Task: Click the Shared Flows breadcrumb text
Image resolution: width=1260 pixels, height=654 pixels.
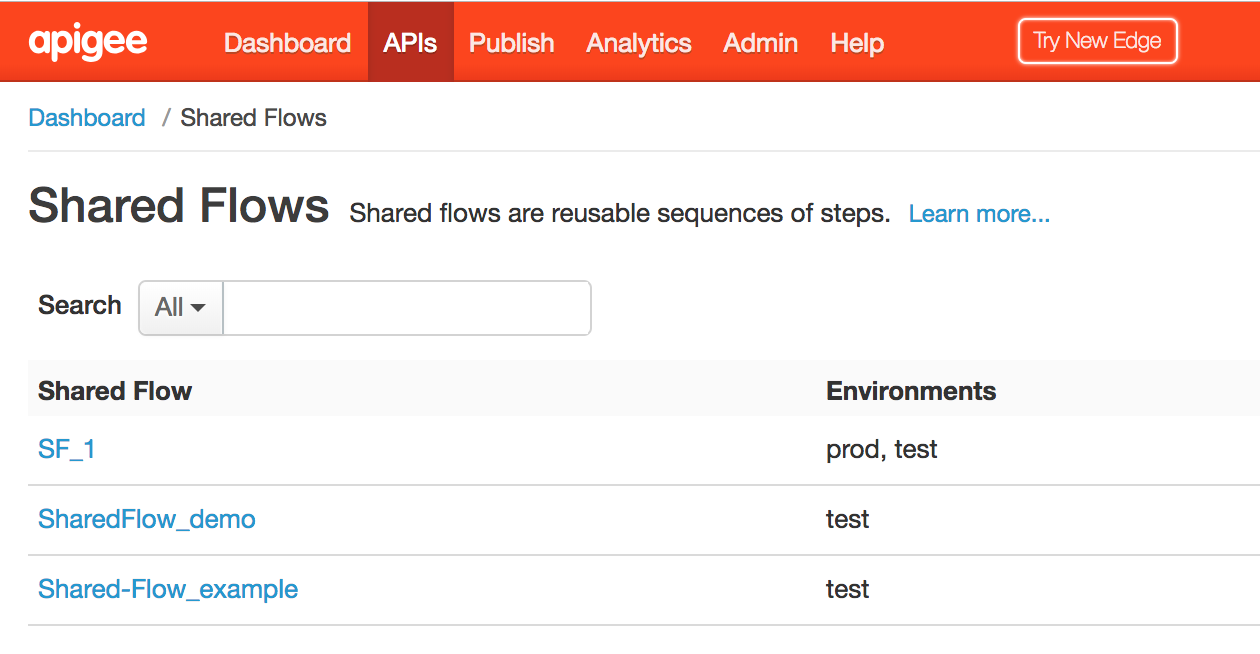Action: [x=253, y=118]
